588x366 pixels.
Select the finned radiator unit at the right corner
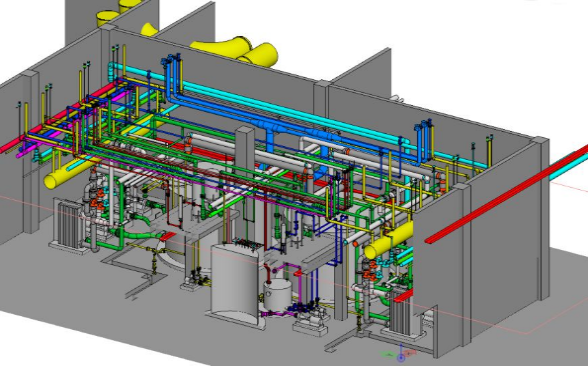tap(400, 314)
